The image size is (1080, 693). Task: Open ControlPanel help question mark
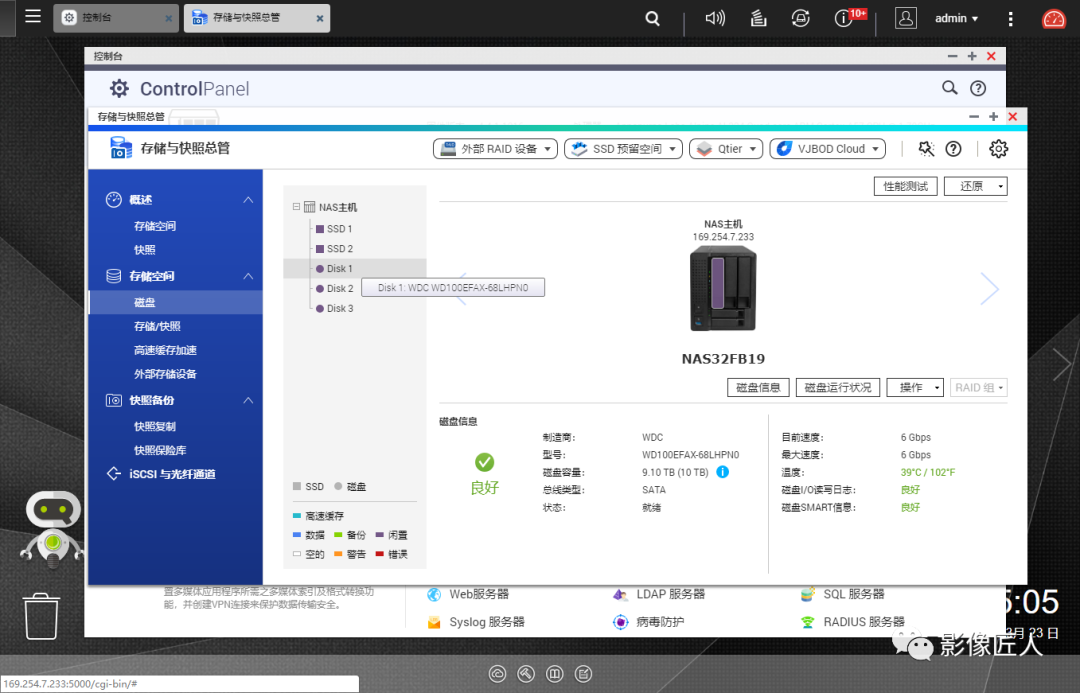[978, 88]
